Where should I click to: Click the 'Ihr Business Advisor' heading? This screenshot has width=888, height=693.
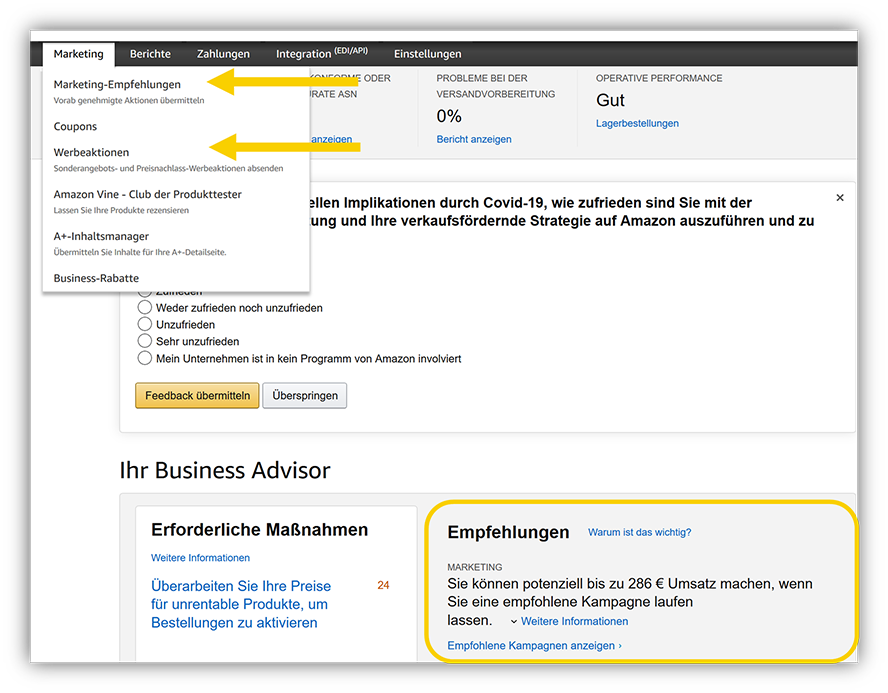(225, 470)
